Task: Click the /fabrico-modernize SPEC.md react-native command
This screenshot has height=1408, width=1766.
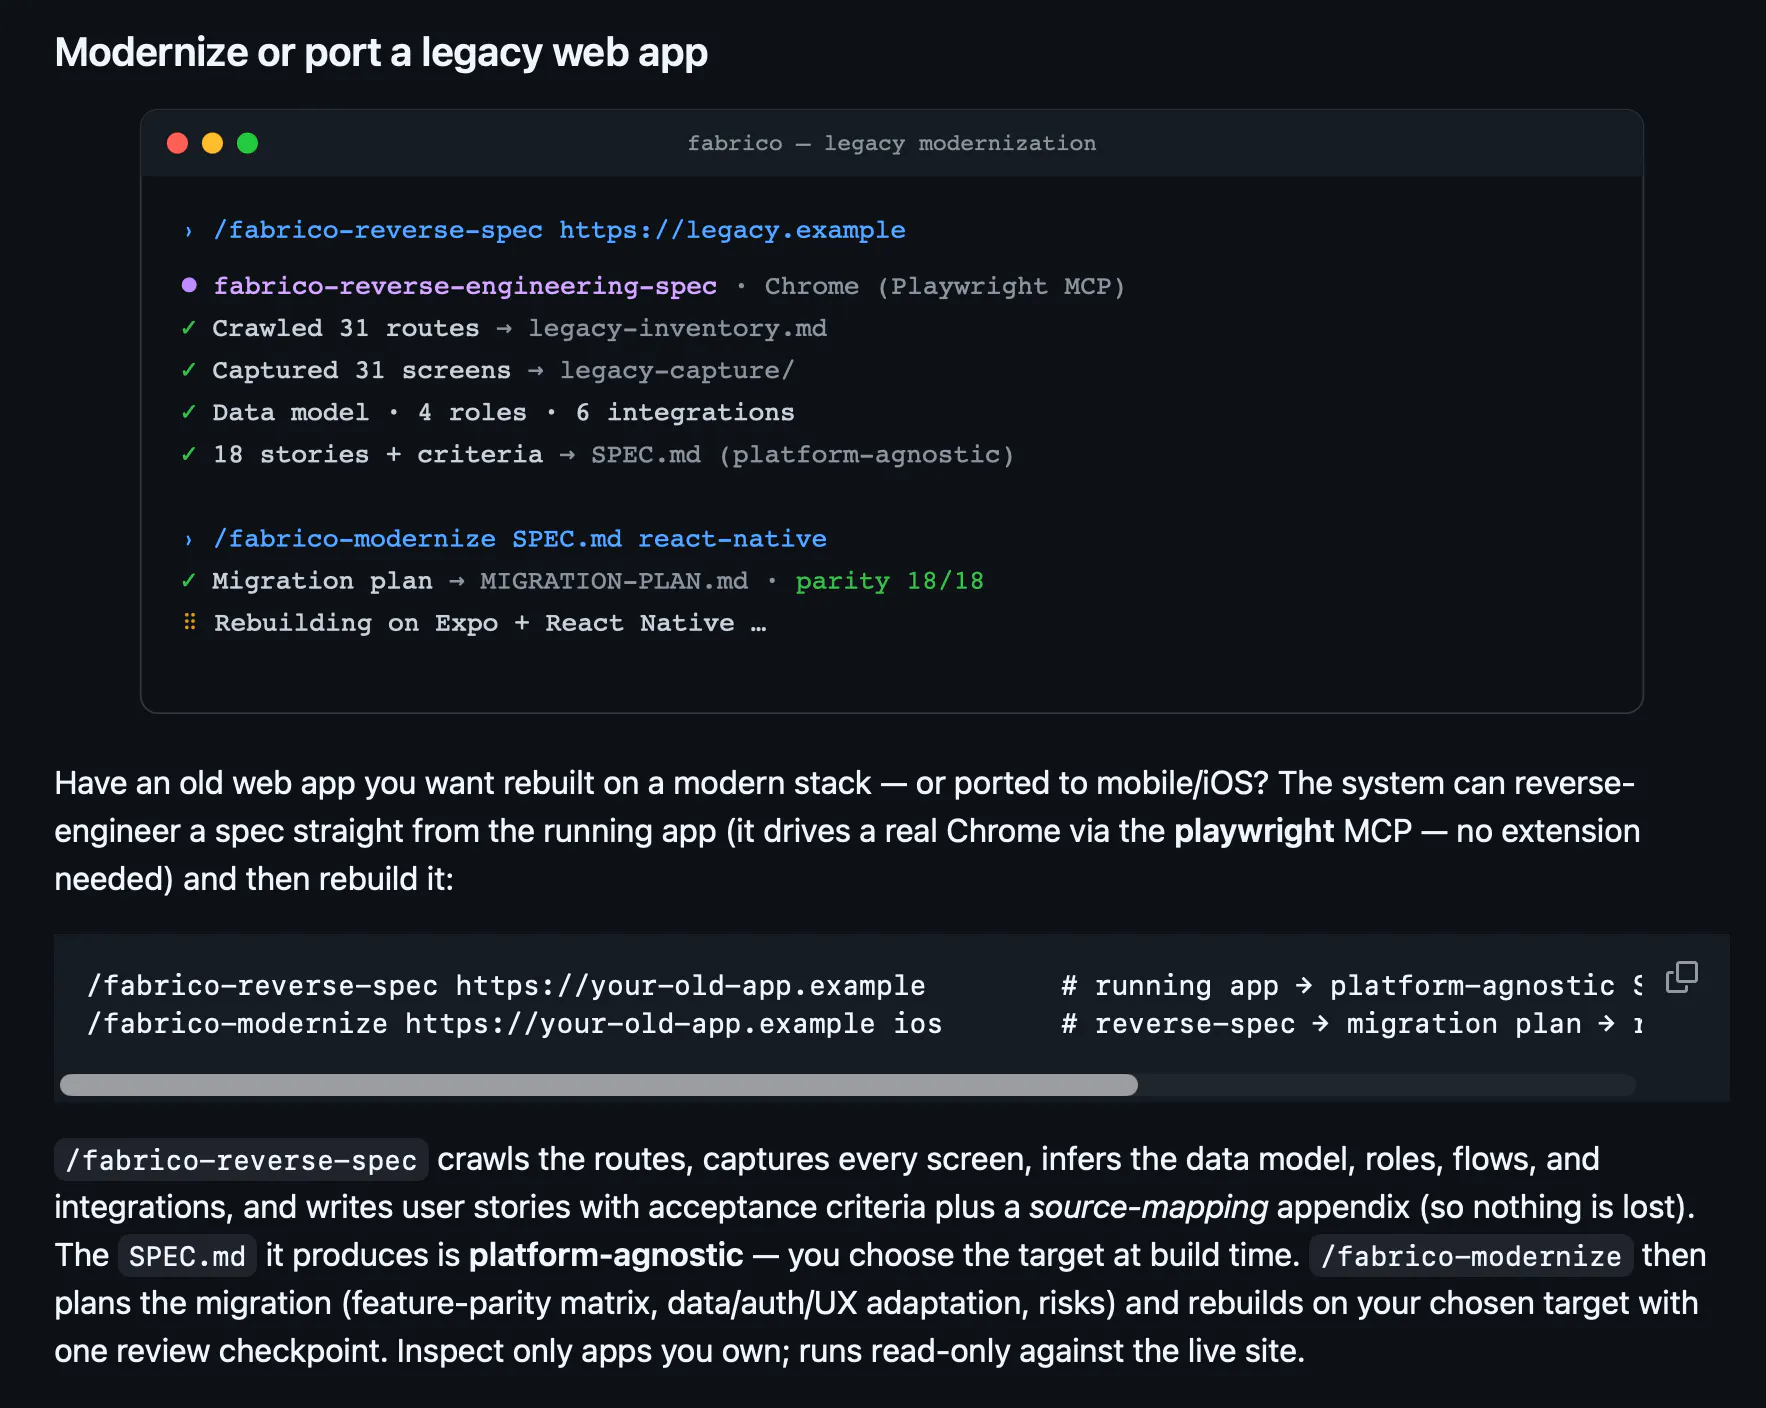Action: tap(520, 538)
